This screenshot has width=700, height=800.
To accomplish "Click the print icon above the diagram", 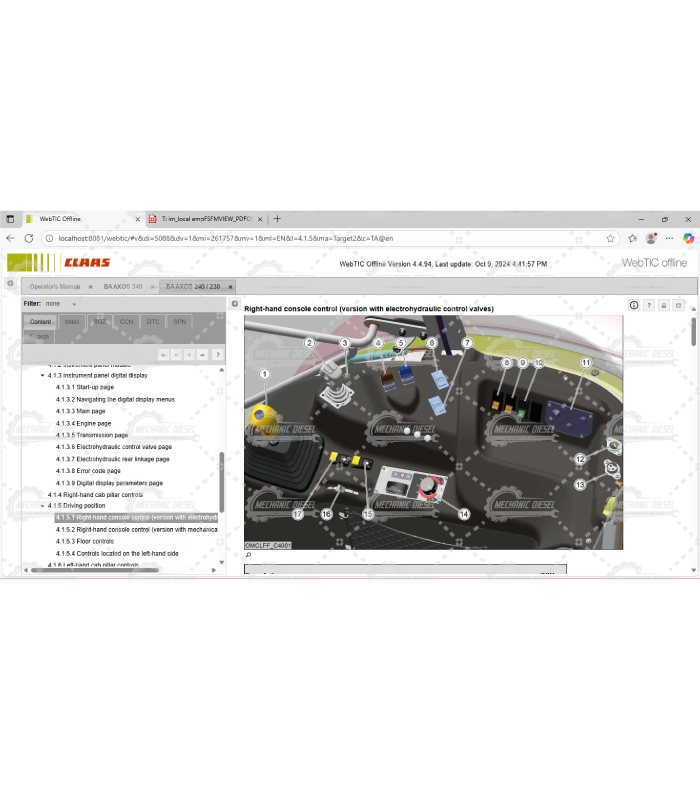I will coord(664,305).
